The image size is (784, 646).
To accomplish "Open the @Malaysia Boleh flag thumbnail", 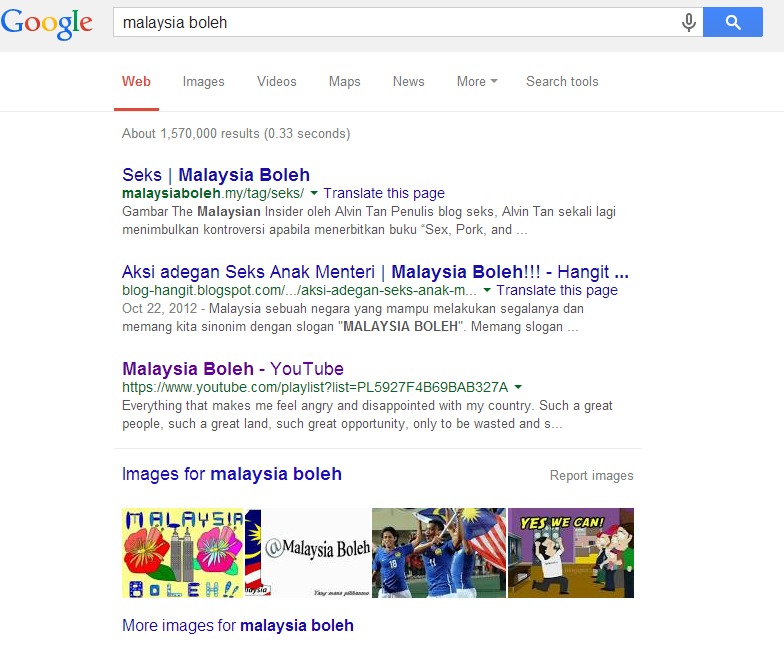I will click(308, 553).
